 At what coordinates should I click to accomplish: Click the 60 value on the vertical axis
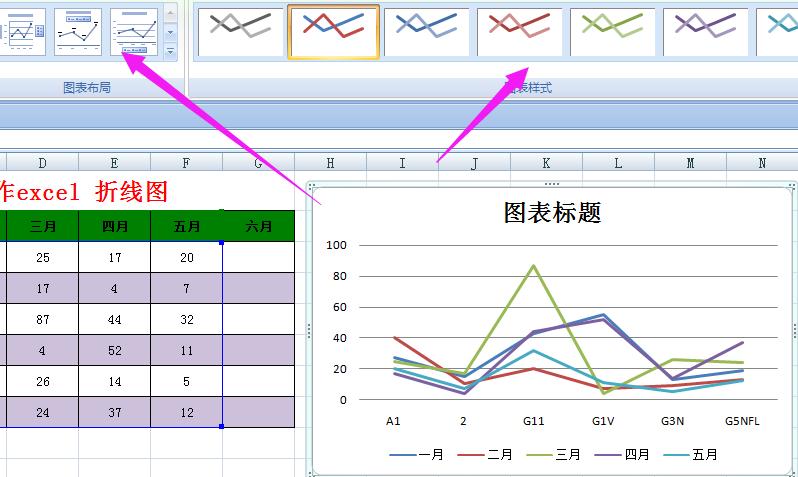click(x=339, y=307)
